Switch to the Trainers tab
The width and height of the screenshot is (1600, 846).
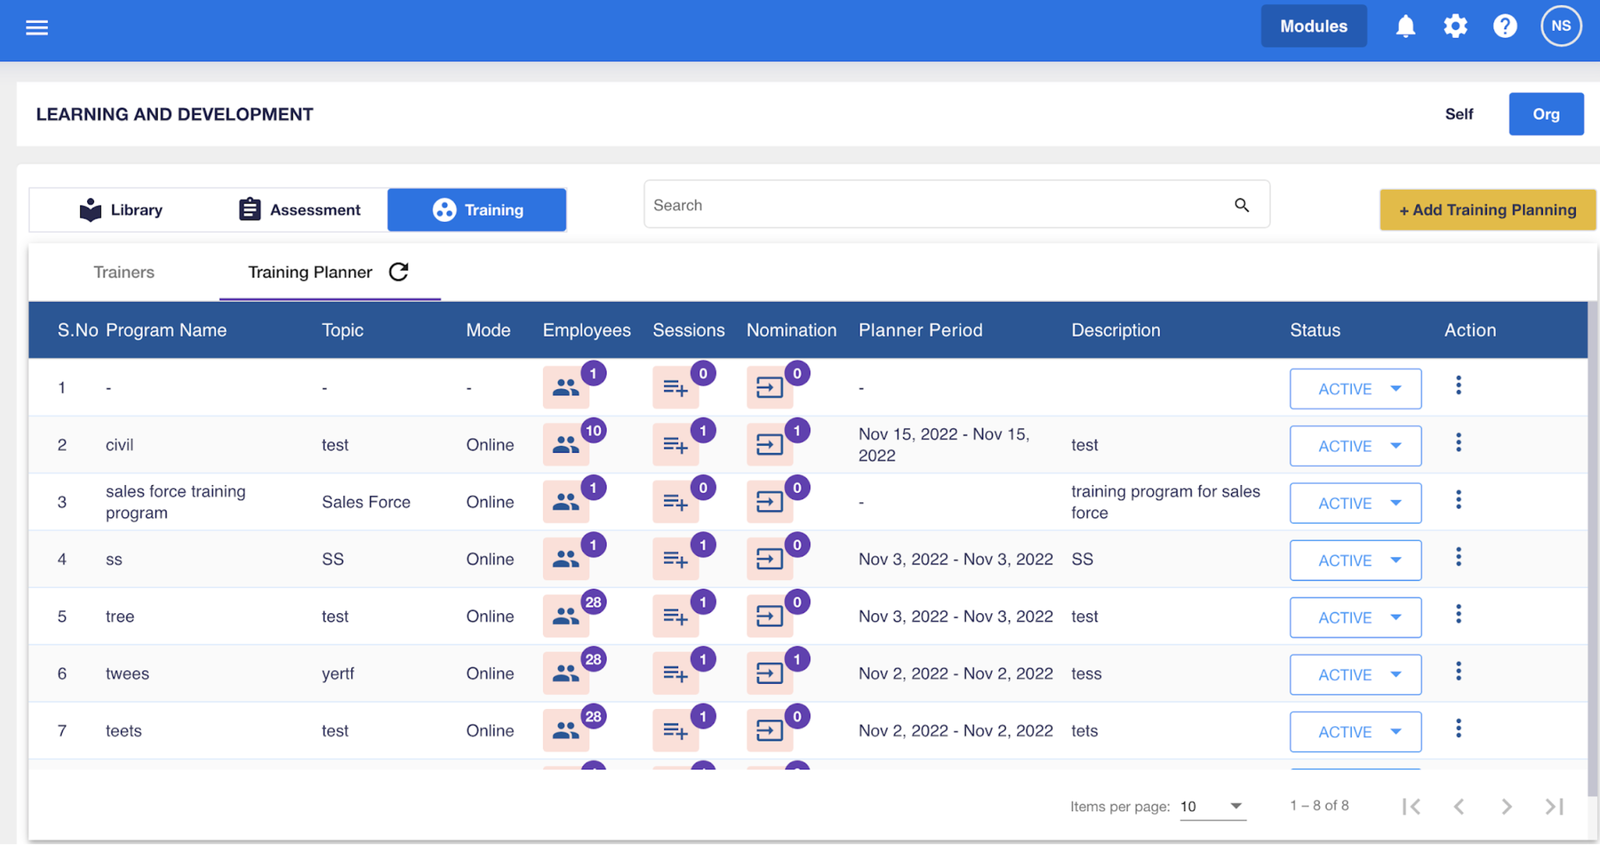tap(124, 272)
